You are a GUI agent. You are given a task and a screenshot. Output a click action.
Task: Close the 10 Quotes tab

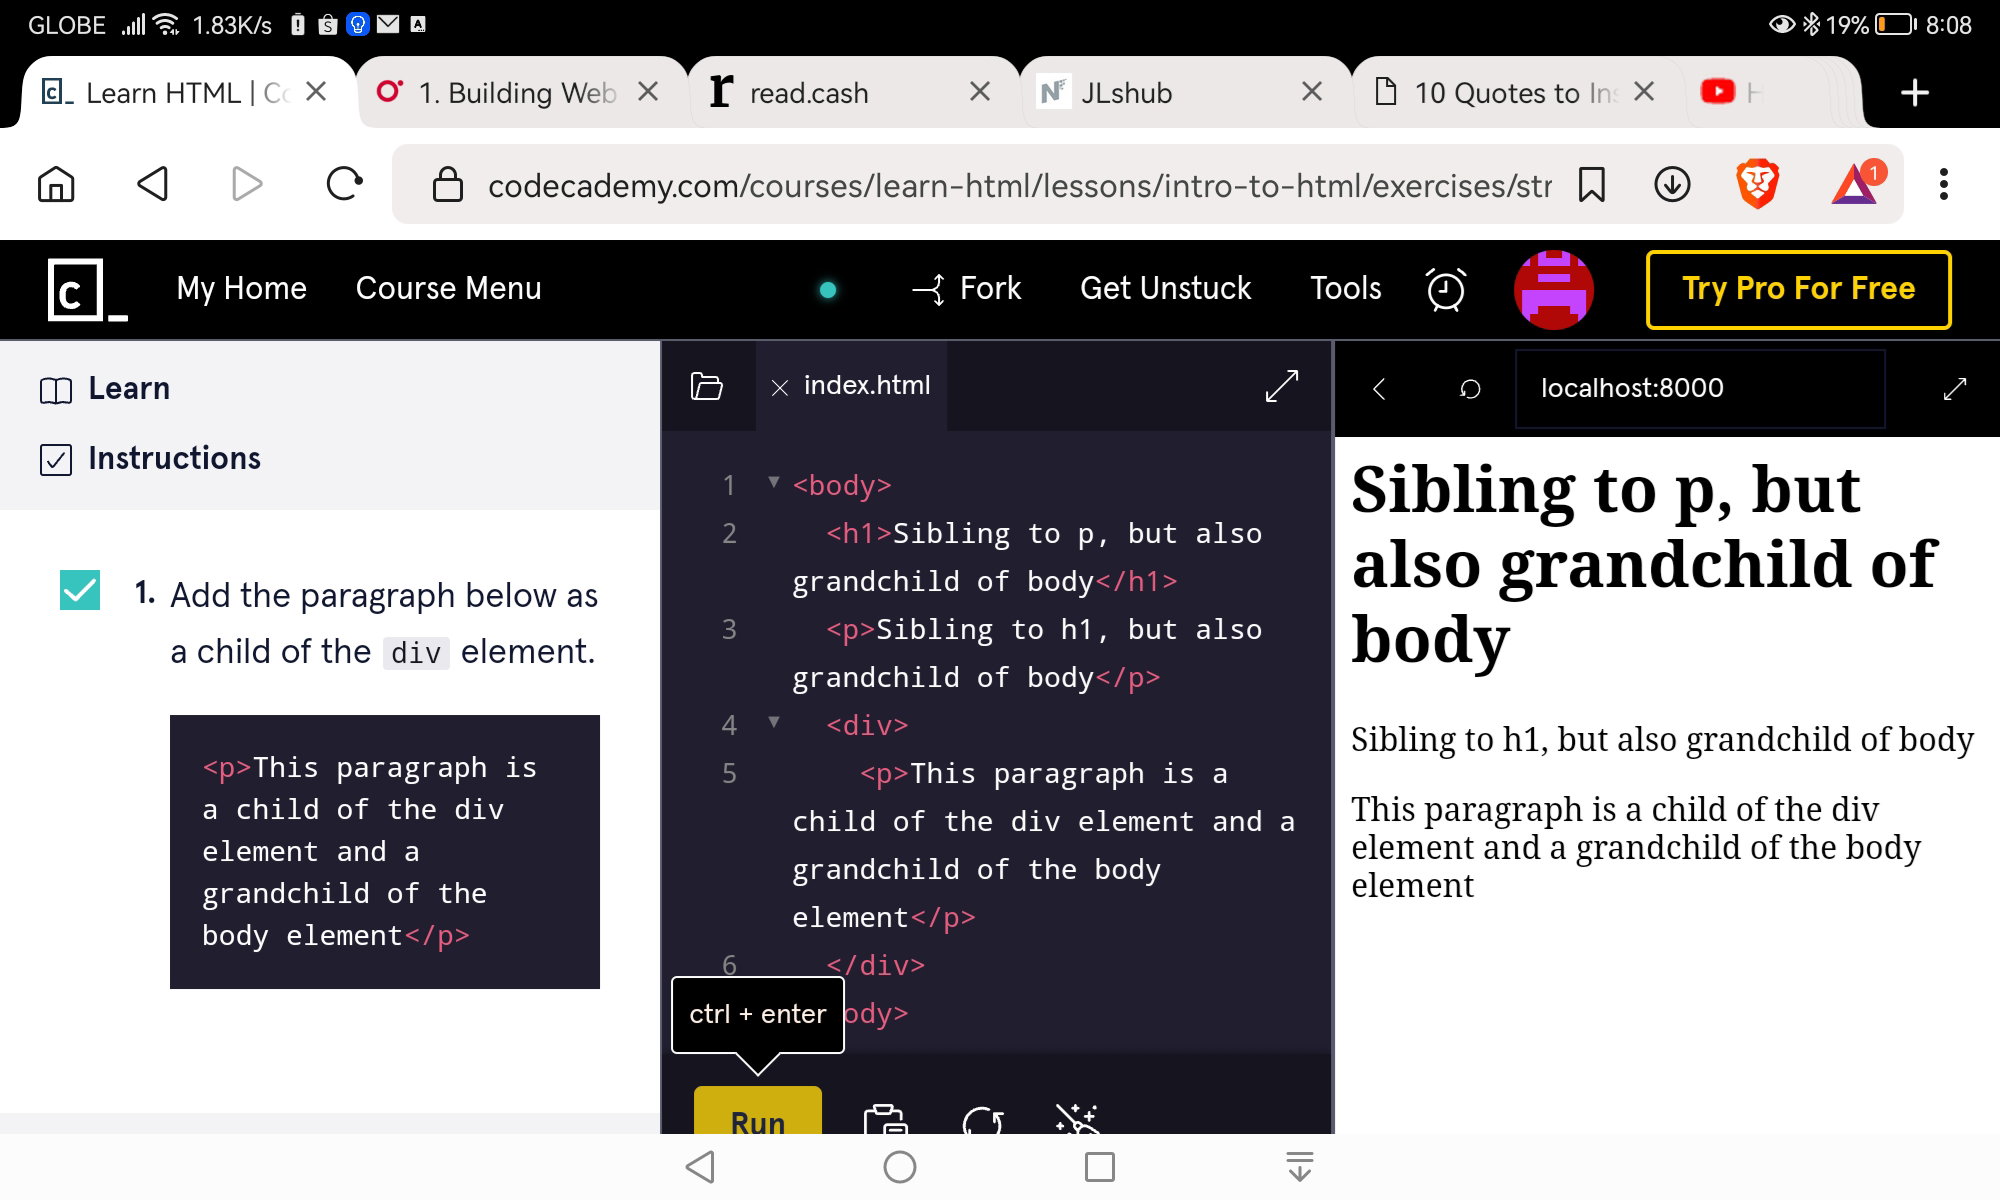[1643, 92]
